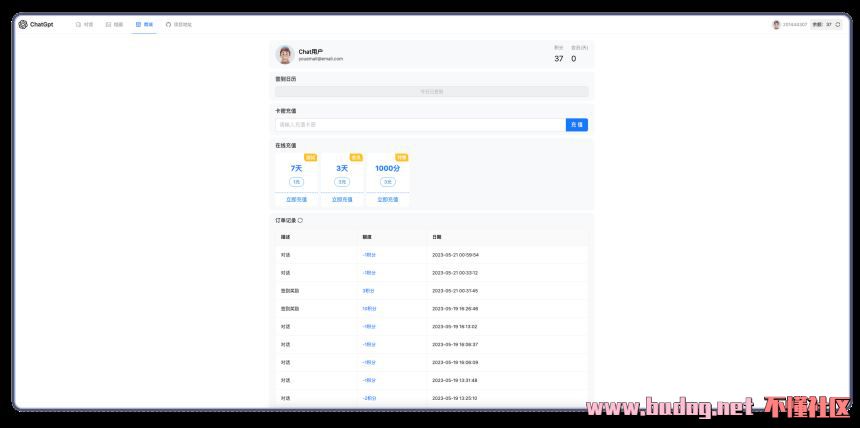860x428 pixels.
Task: Open the 绘画 drawing tab
Action: tap(114, 25)
